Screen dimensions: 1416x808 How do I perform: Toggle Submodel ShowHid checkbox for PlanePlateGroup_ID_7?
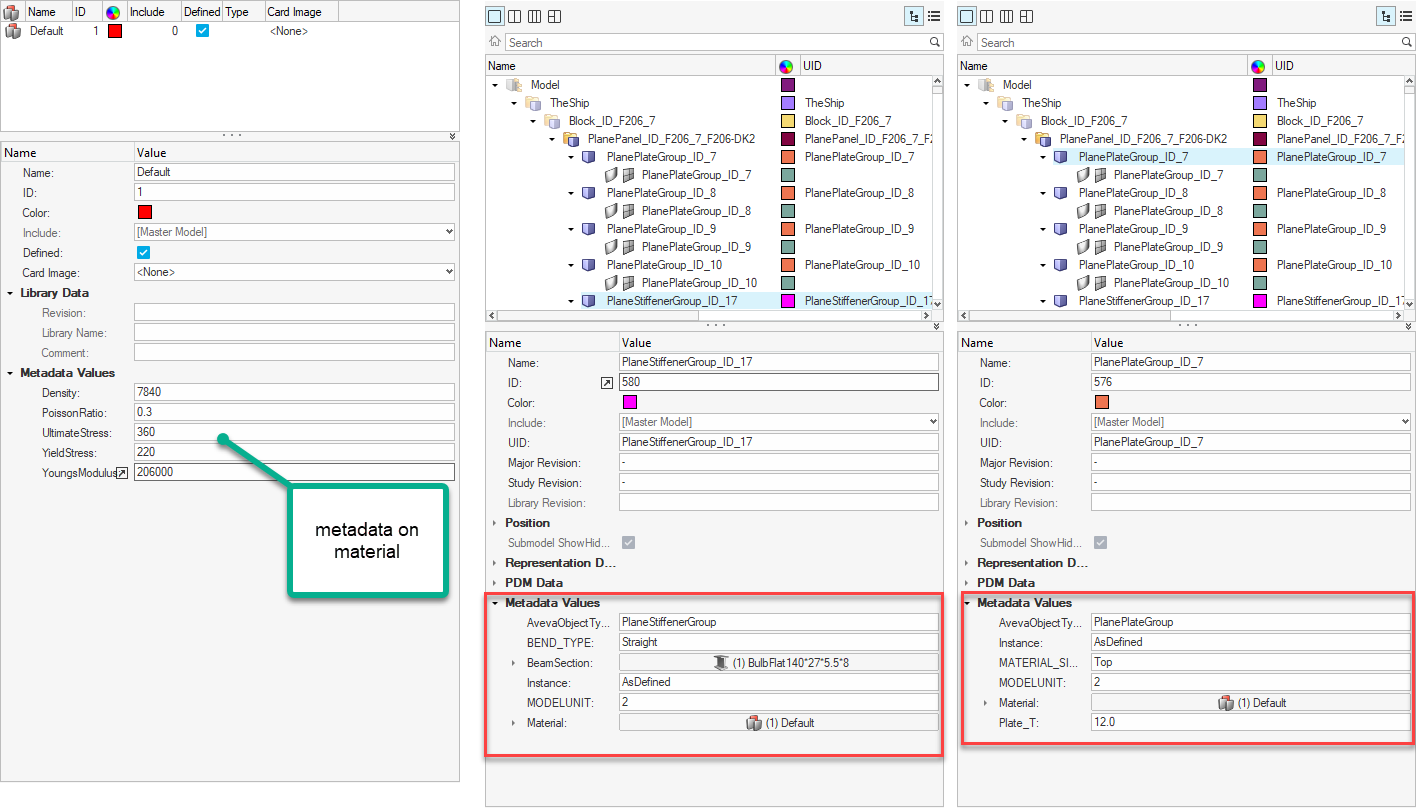pos(1100,542)
